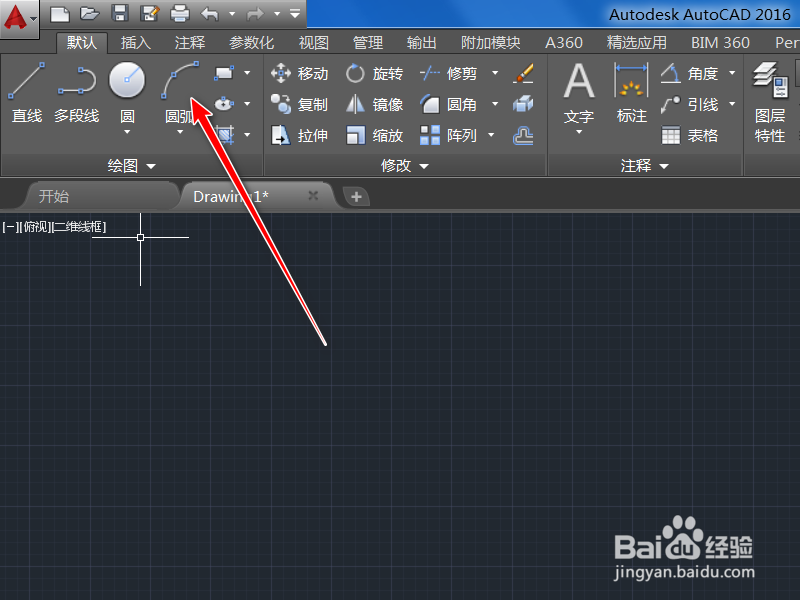Click the Redo arrow icon
The image size is (800, 600).
click(255, 14)
